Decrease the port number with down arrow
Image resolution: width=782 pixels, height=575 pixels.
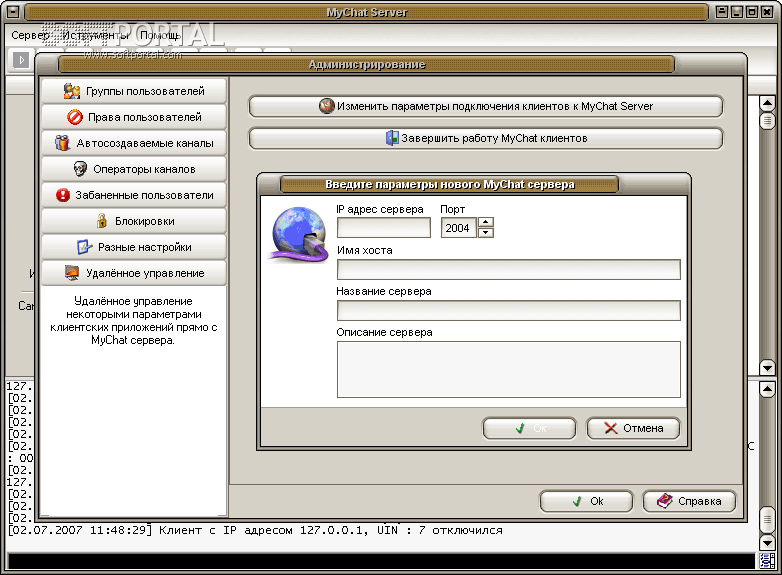coord(485,233)
